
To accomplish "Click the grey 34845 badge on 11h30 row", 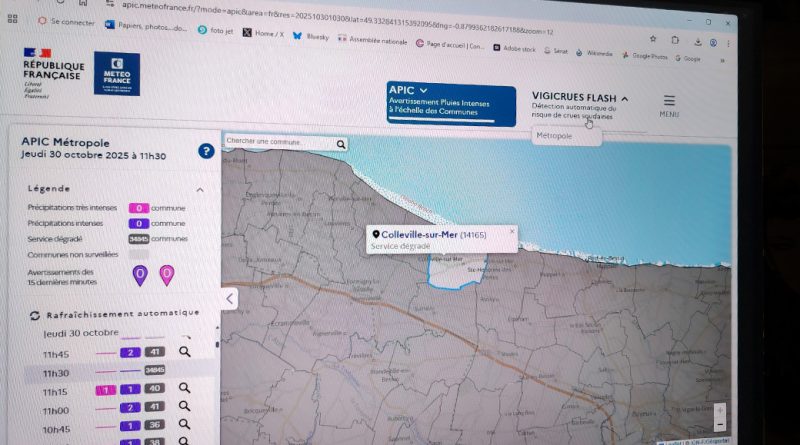I will pos(155,370).
